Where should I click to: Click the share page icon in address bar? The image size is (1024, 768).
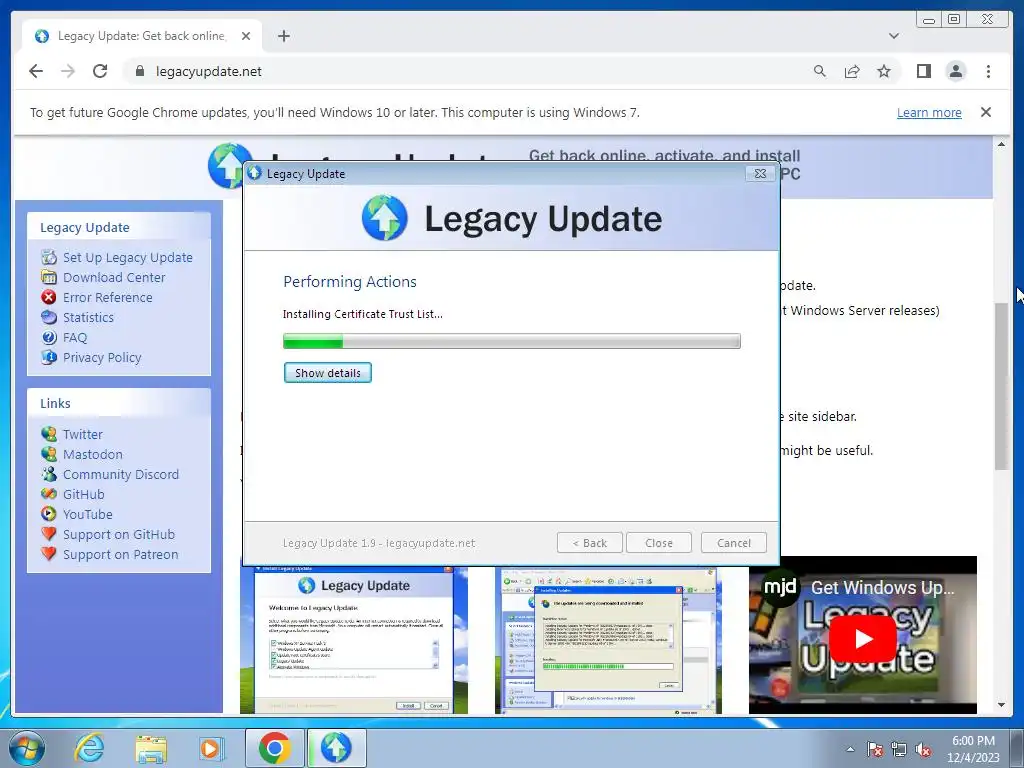[852, 71]
